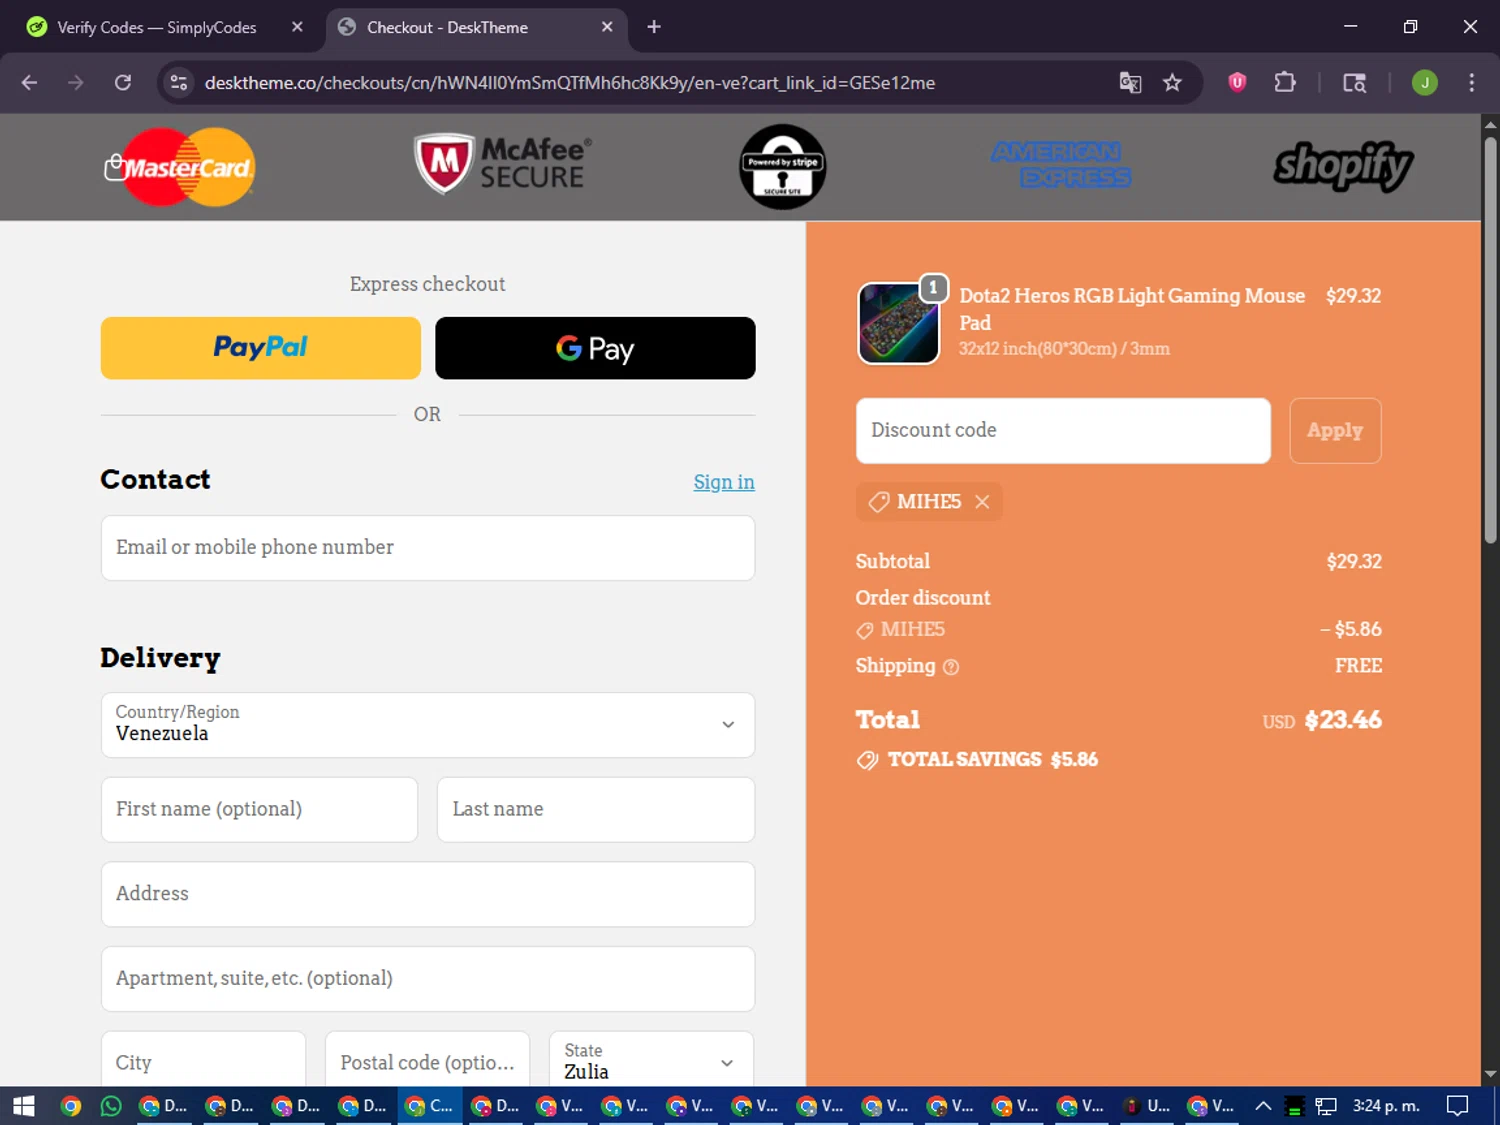Open Chrome three-dot menu

[1471, 83]
